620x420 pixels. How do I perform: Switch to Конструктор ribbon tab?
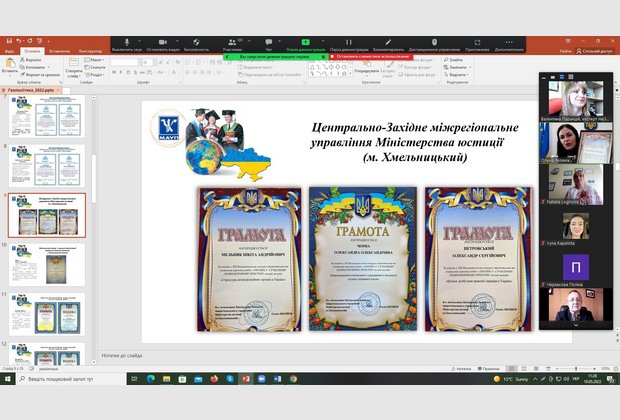coord(90,51)
